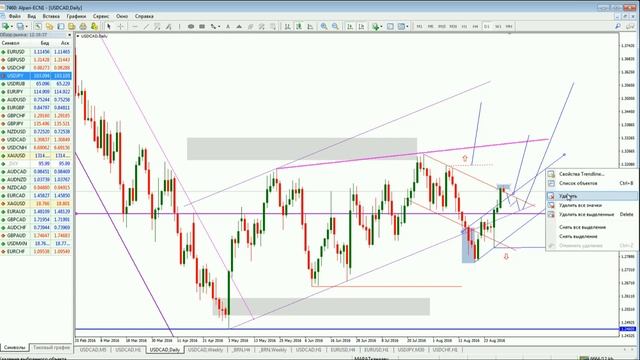Select the Horizontal line tool
The image size is (640, 360).
pyautogui.click(x=135, y=26)
